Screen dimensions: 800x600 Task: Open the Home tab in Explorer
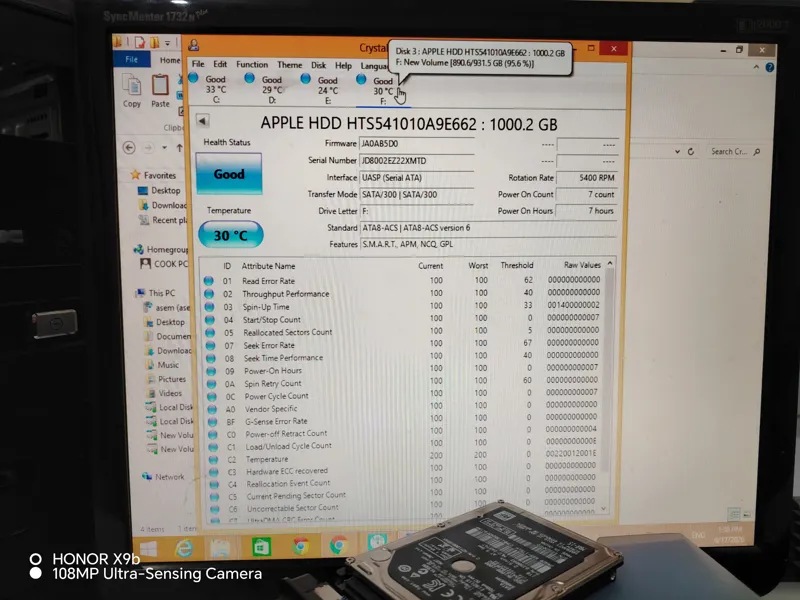click(x=170, y=60)
